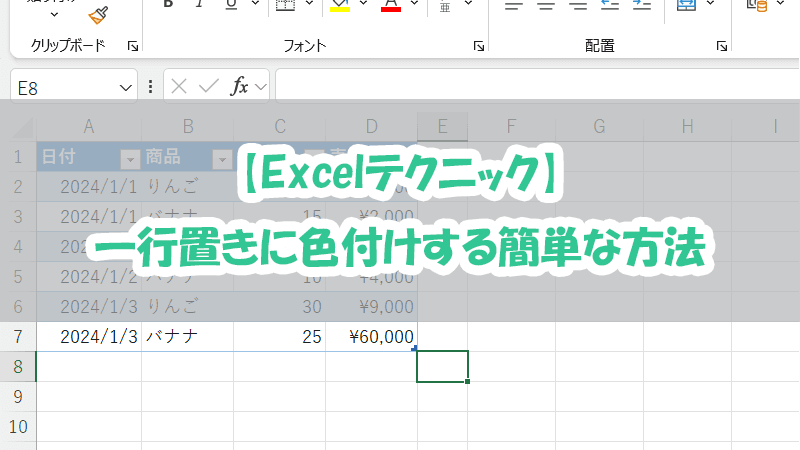800x450 pixels.
Task: Open the 商品 column filter dropdown
Action: pyautogui.click(x=221, y=158)
